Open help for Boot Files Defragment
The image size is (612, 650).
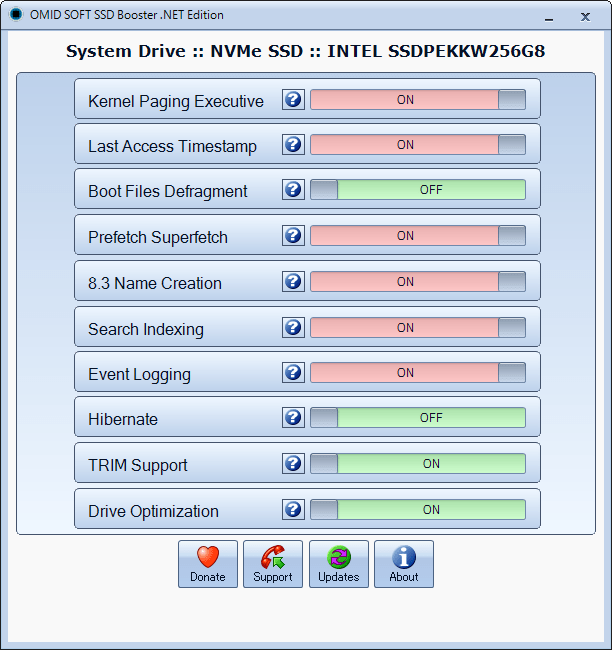pyautogui.click(x=293, y=190)
